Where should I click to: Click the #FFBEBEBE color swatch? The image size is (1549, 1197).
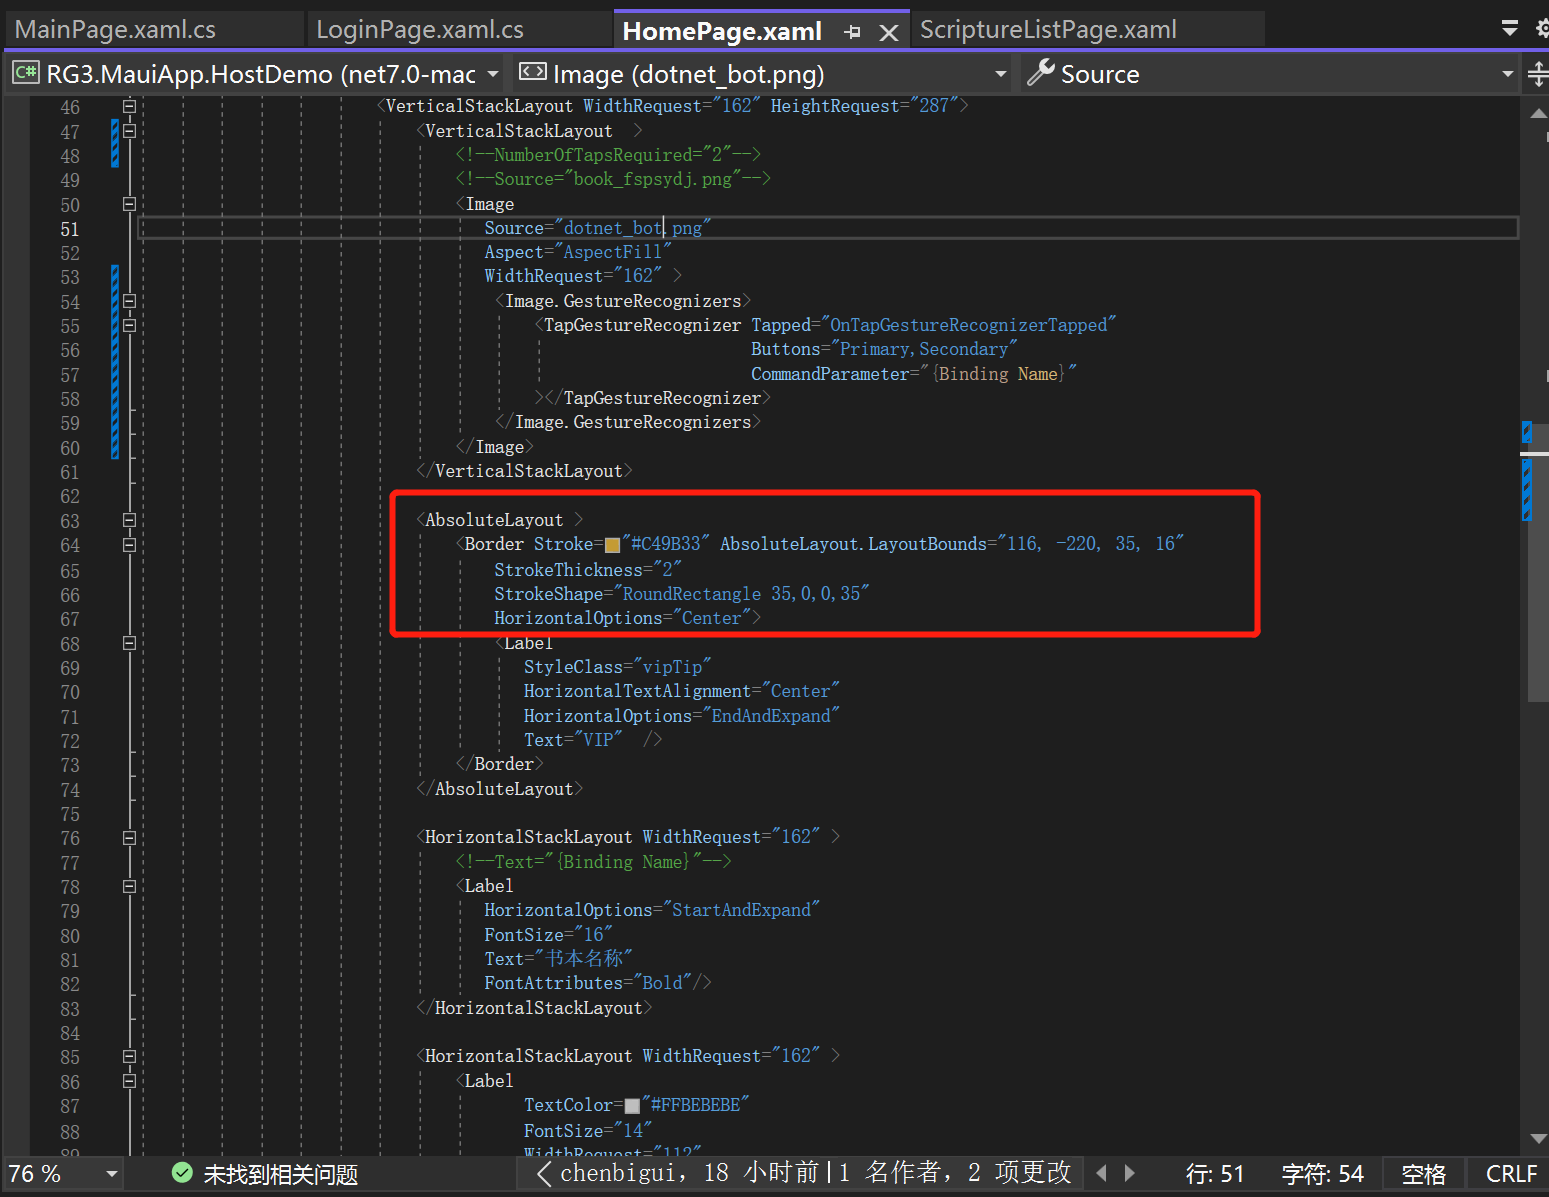click(x=632, y=1106)
